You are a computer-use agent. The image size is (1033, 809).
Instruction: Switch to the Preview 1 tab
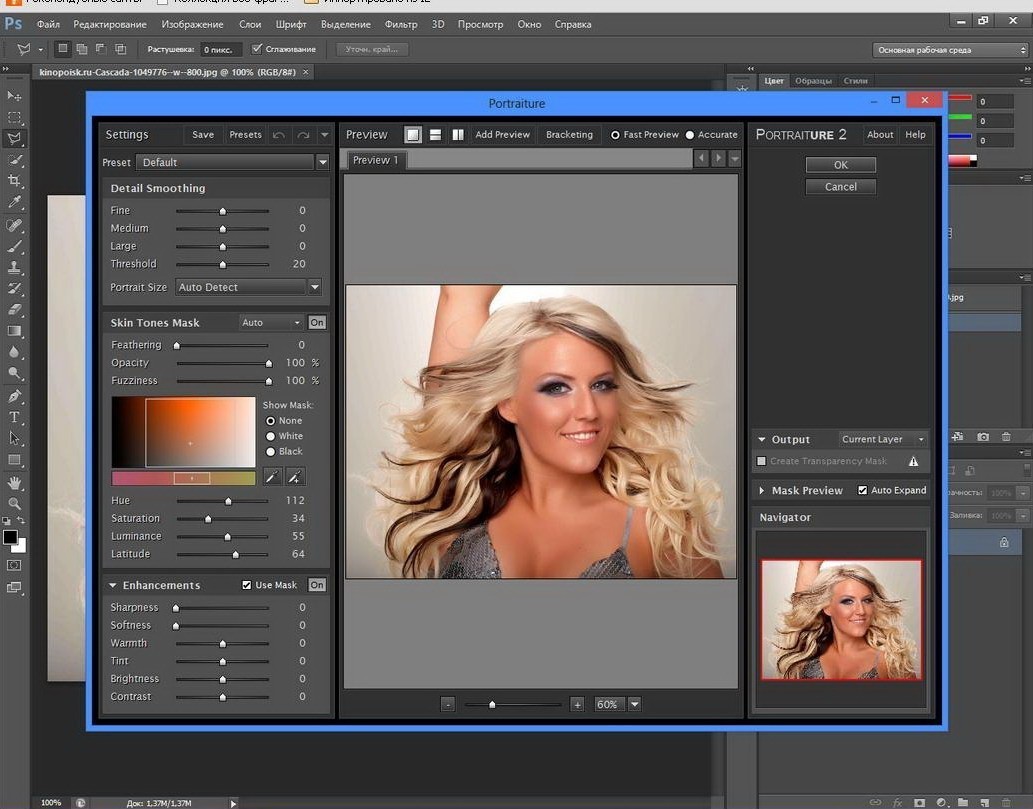click(x=376, y=160)
